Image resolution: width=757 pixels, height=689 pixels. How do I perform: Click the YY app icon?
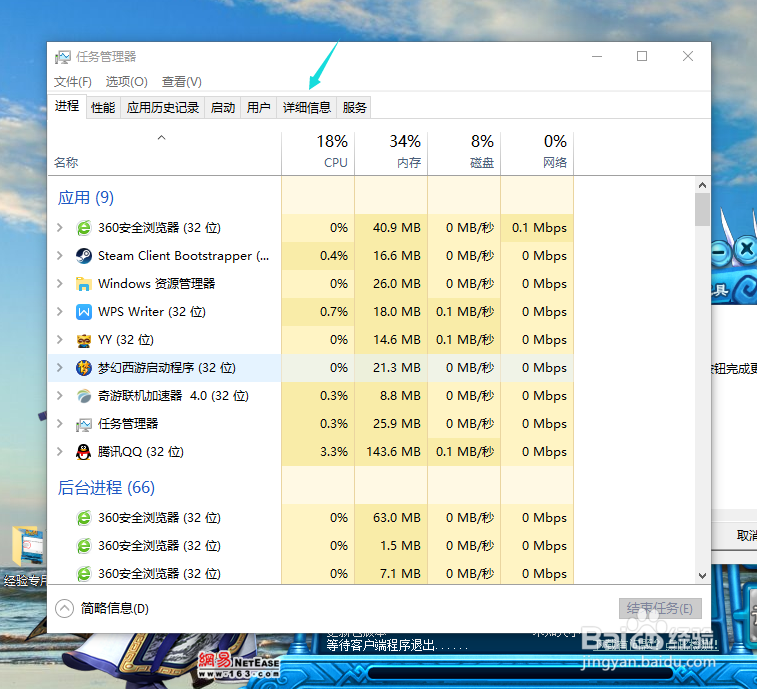[84, 340]
